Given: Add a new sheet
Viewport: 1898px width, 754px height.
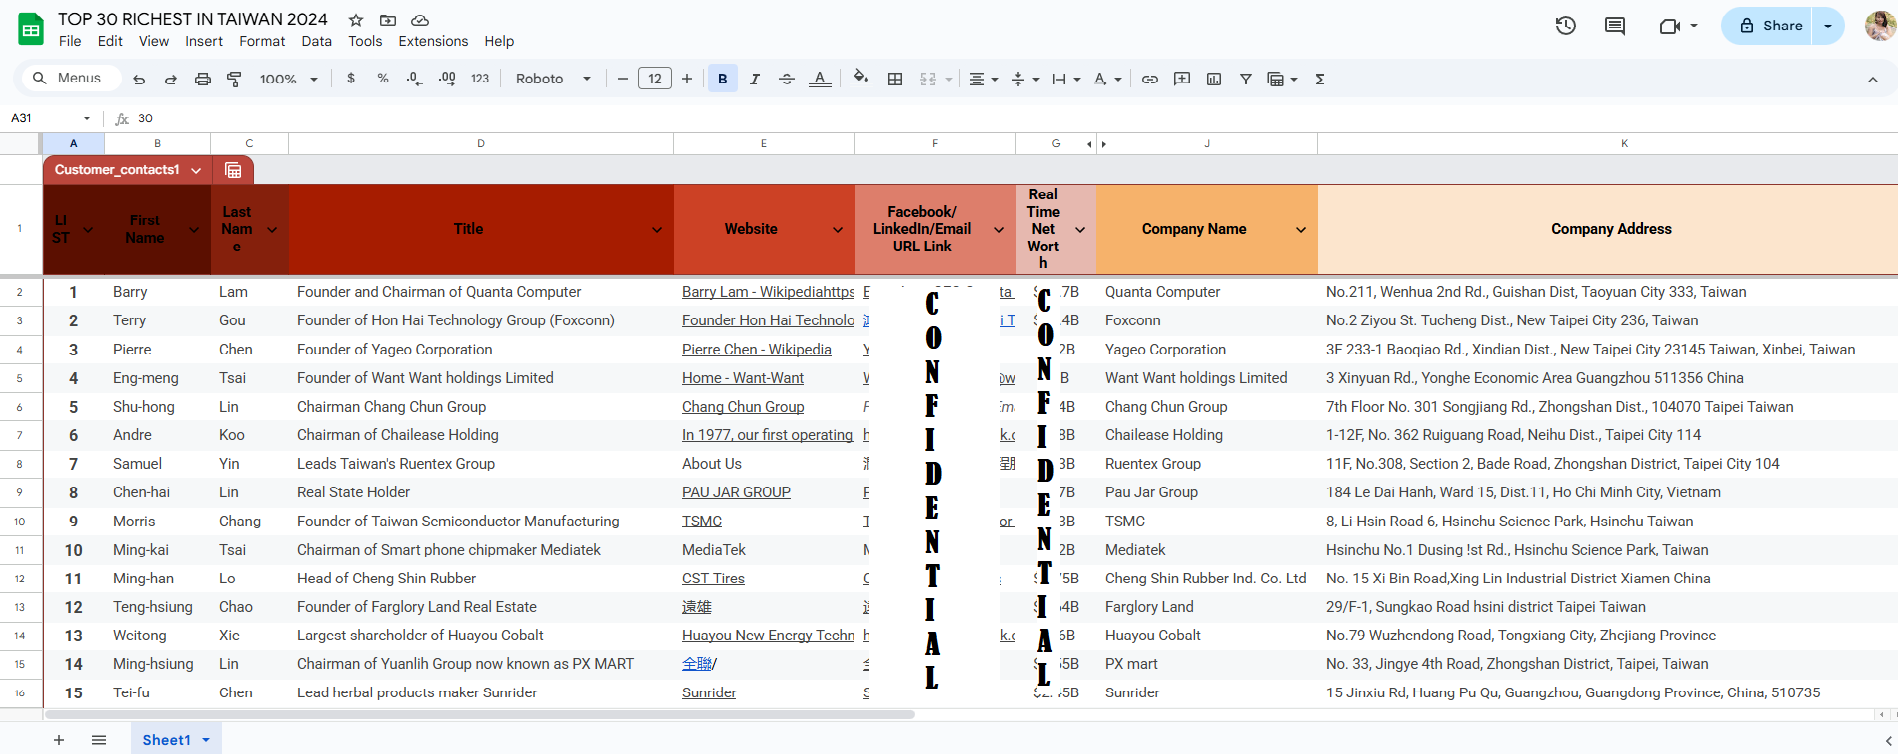Looking at the screenshot, I should click(x=59, y=740).
